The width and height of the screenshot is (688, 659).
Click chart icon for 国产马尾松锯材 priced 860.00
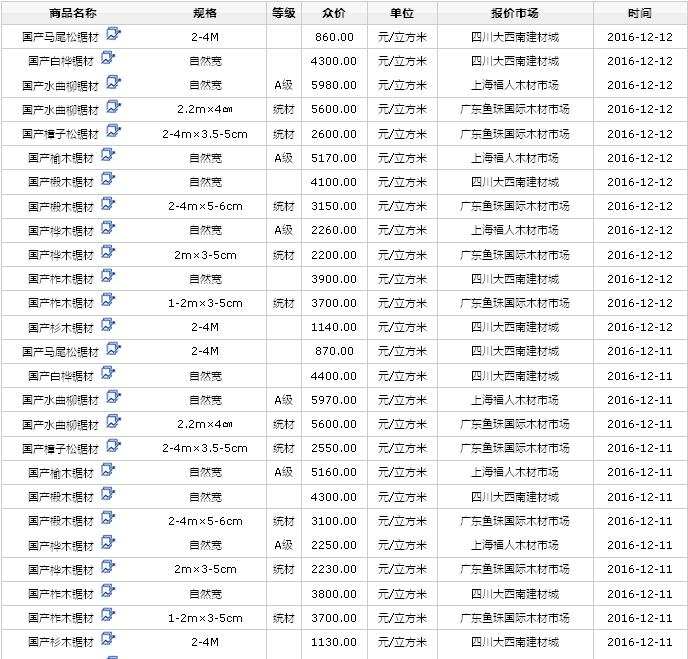pyautogui.click(x=114, y=34)
